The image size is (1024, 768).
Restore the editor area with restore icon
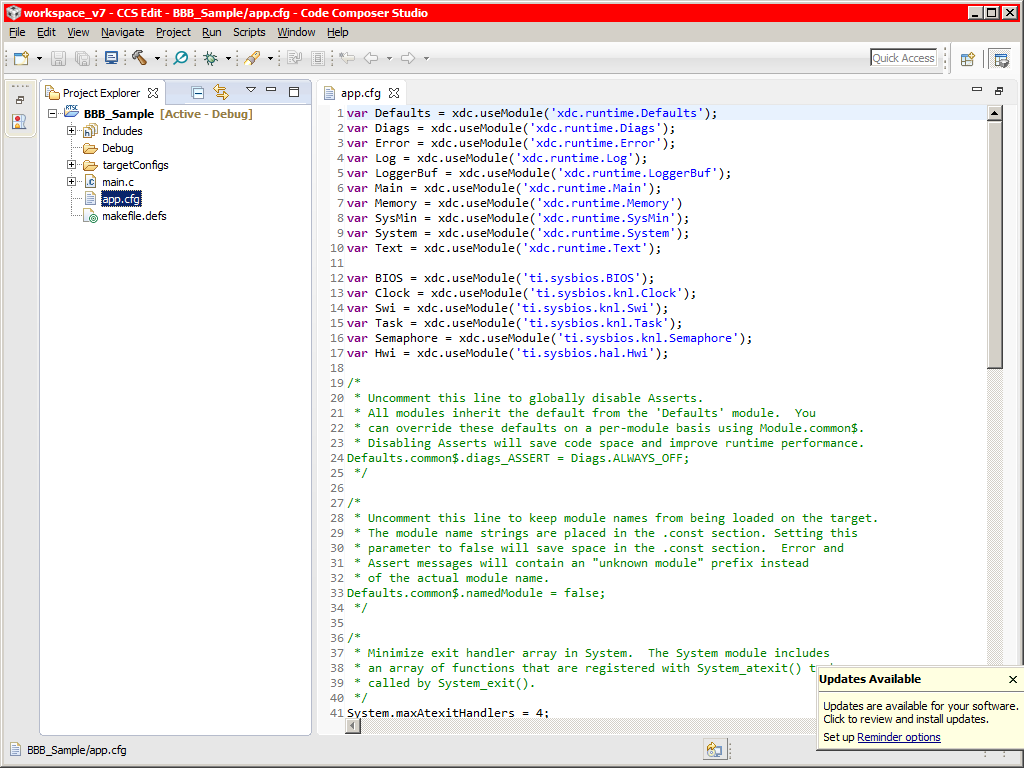(x=999, y=91)
